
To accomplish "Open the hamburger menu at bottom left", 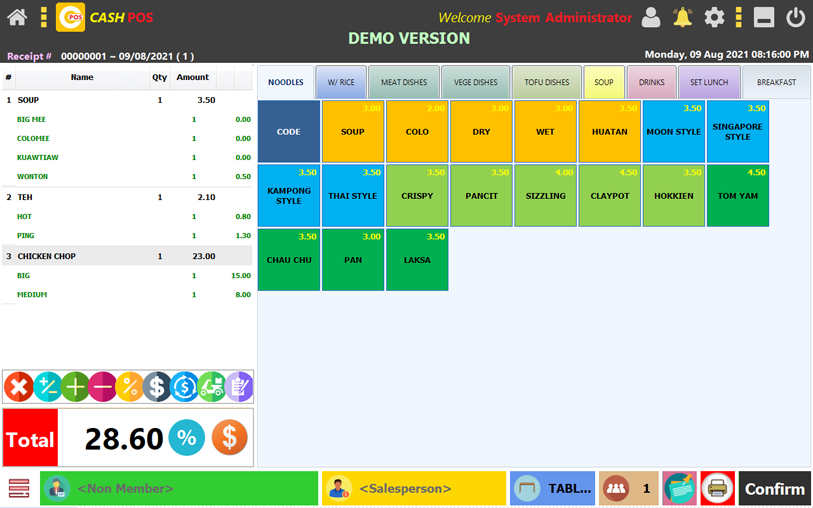I will [19, 489].
